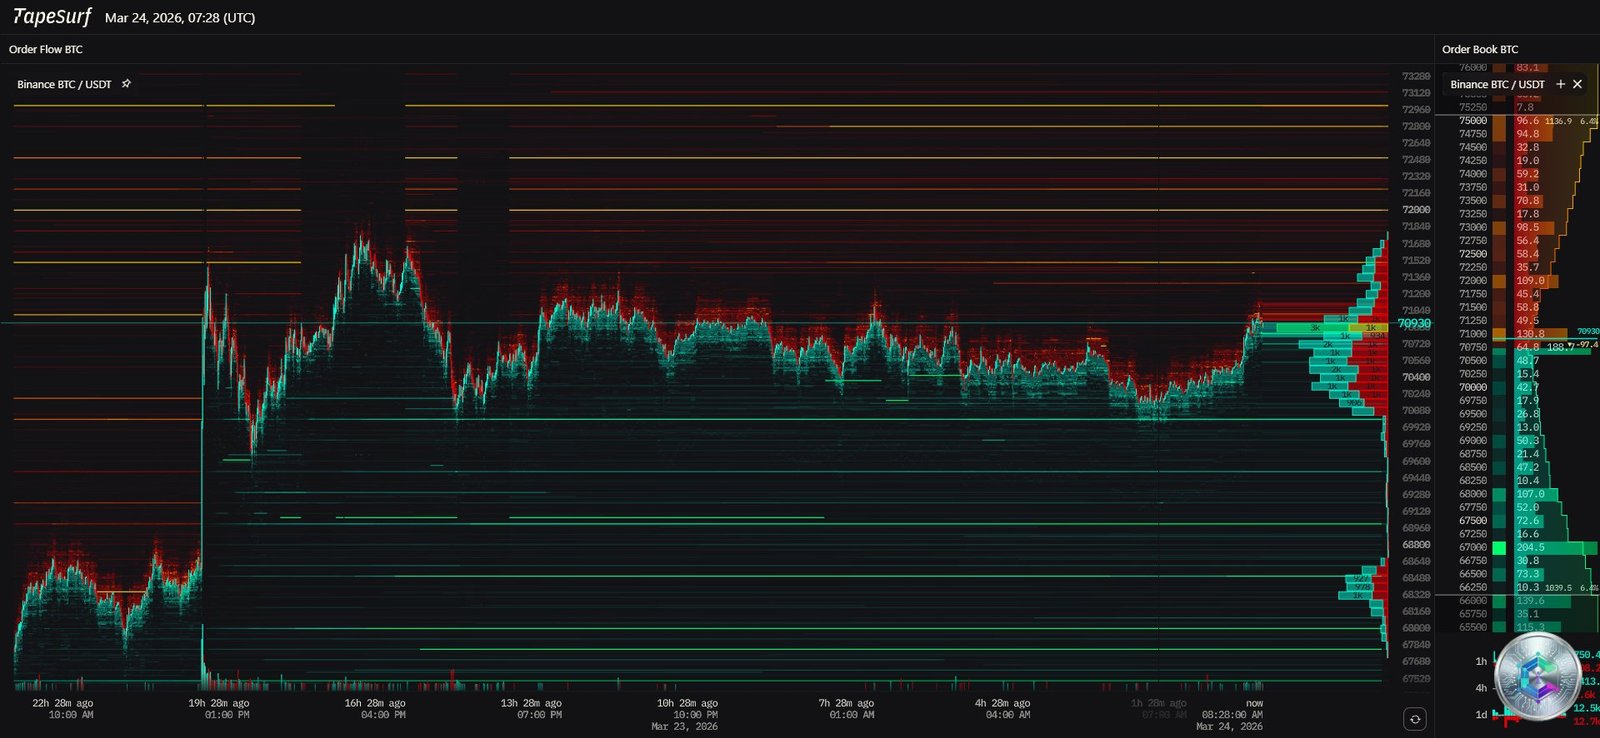Click the 107.0 bid size value

[1530, 494]
